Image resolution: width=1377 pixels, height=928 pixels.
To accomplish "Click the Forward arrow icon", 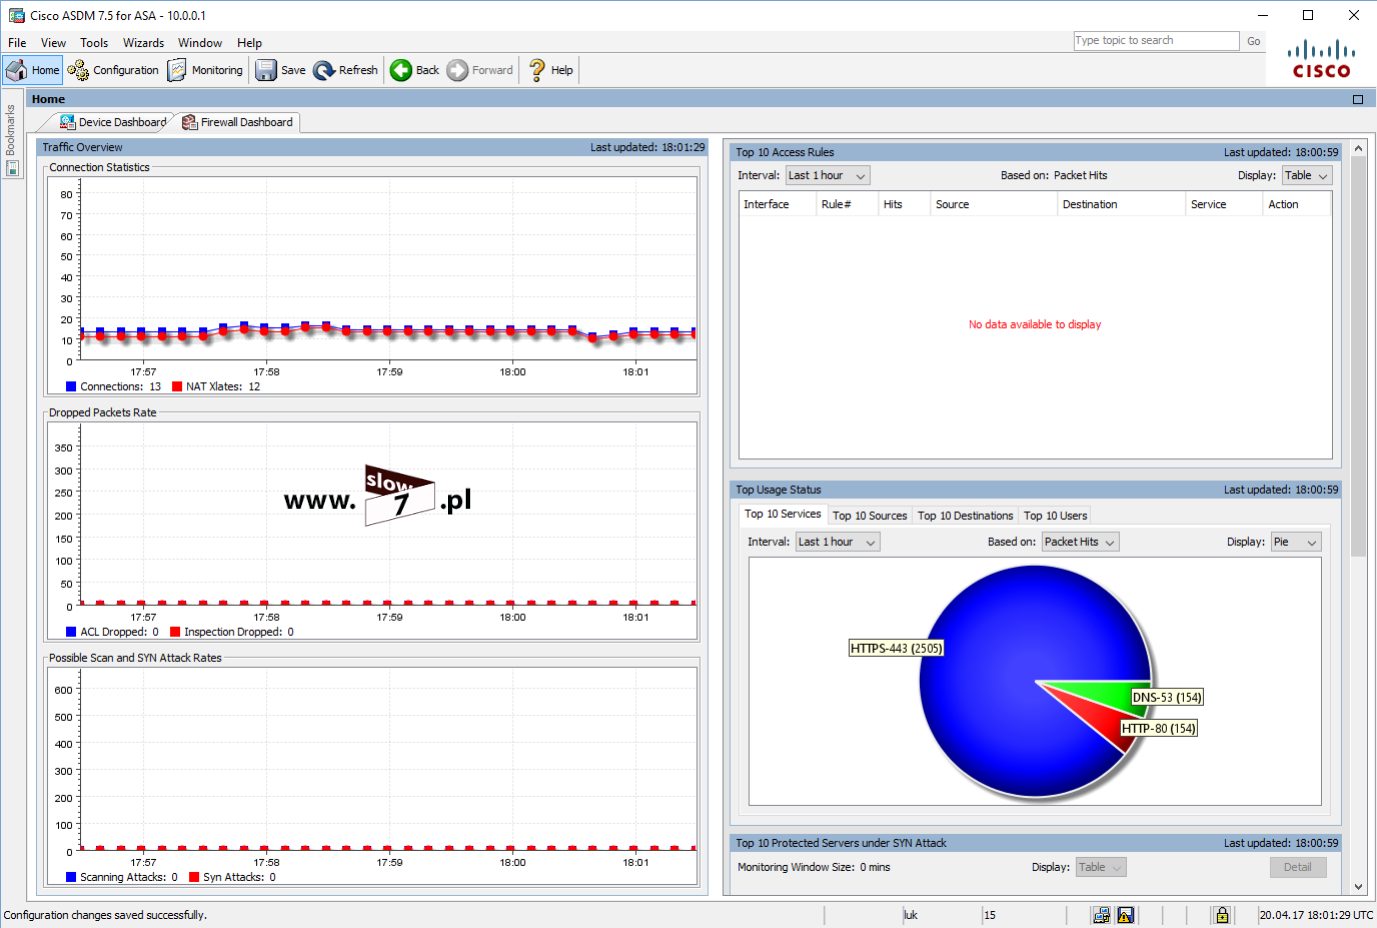I will (x=457, y=70).
